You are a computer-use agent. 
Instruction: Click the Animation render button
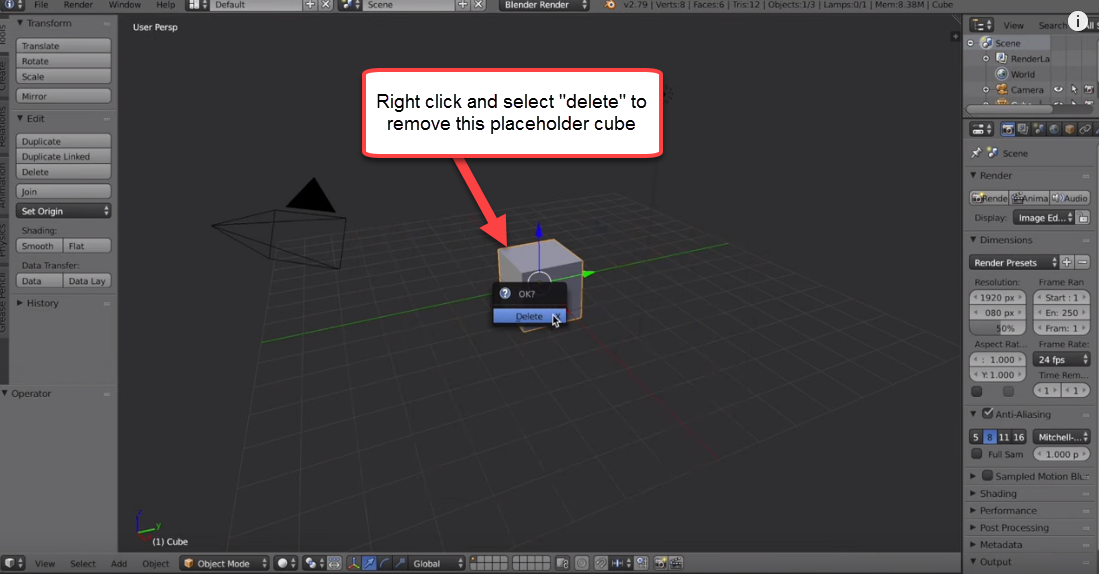click(1030, 198)
